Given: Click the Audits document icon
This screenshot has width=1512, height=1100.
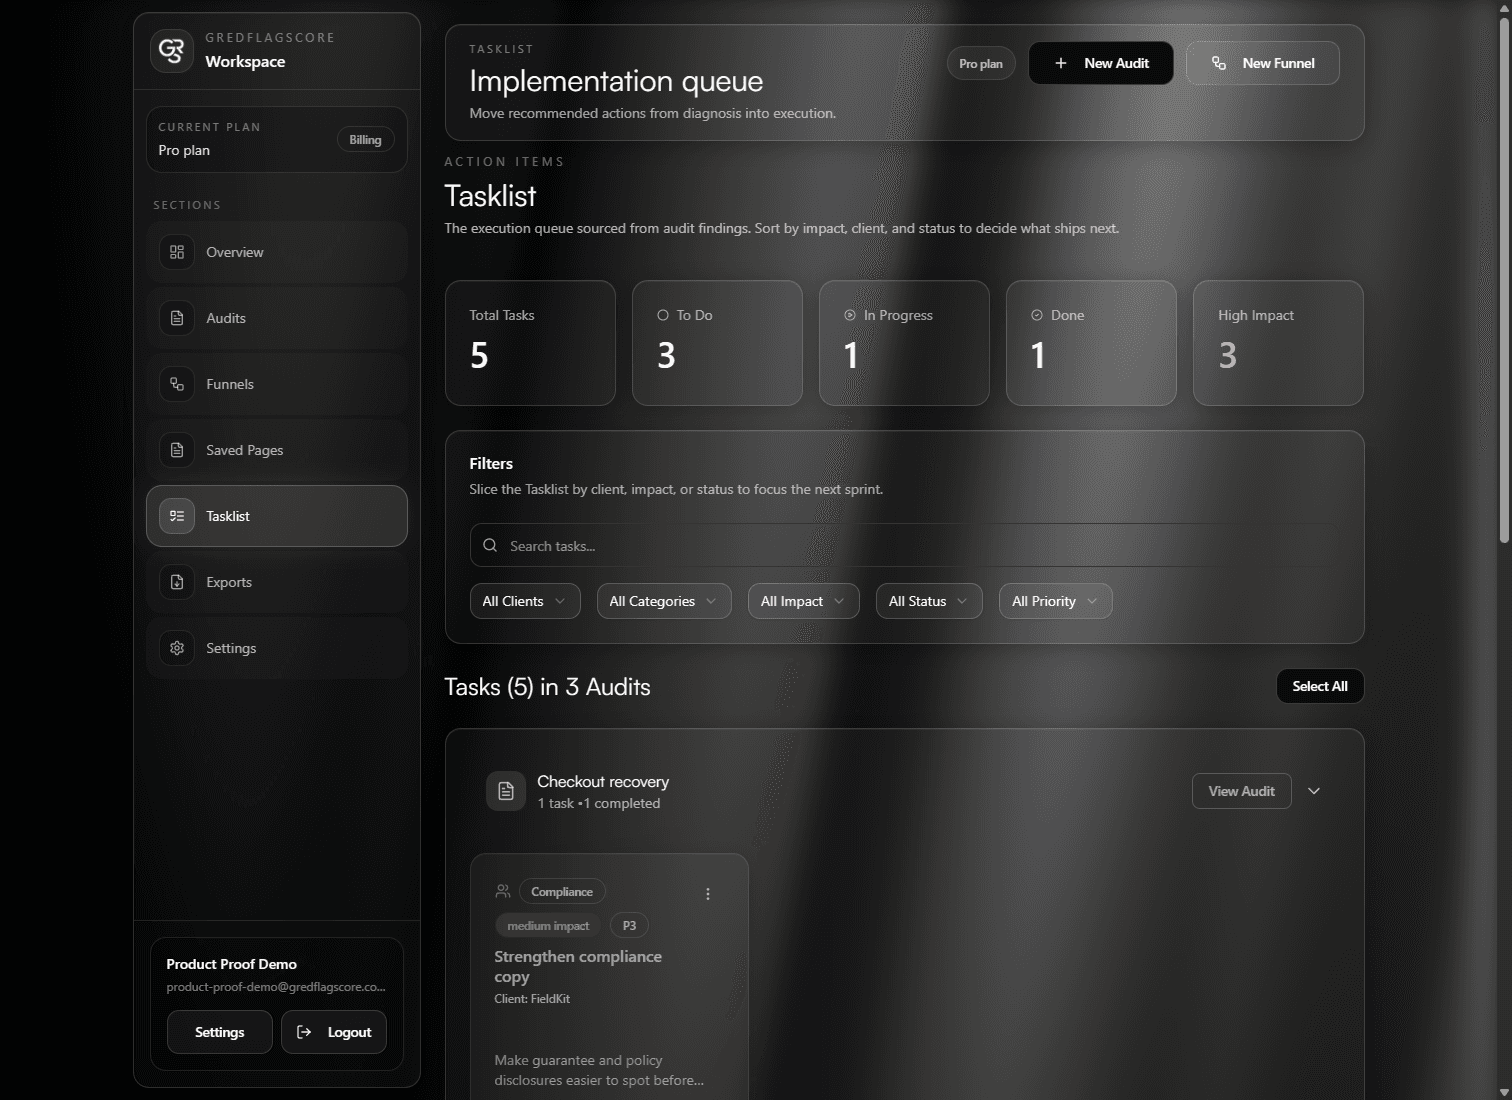Looking at the screenshot, I should coord(177,318).
